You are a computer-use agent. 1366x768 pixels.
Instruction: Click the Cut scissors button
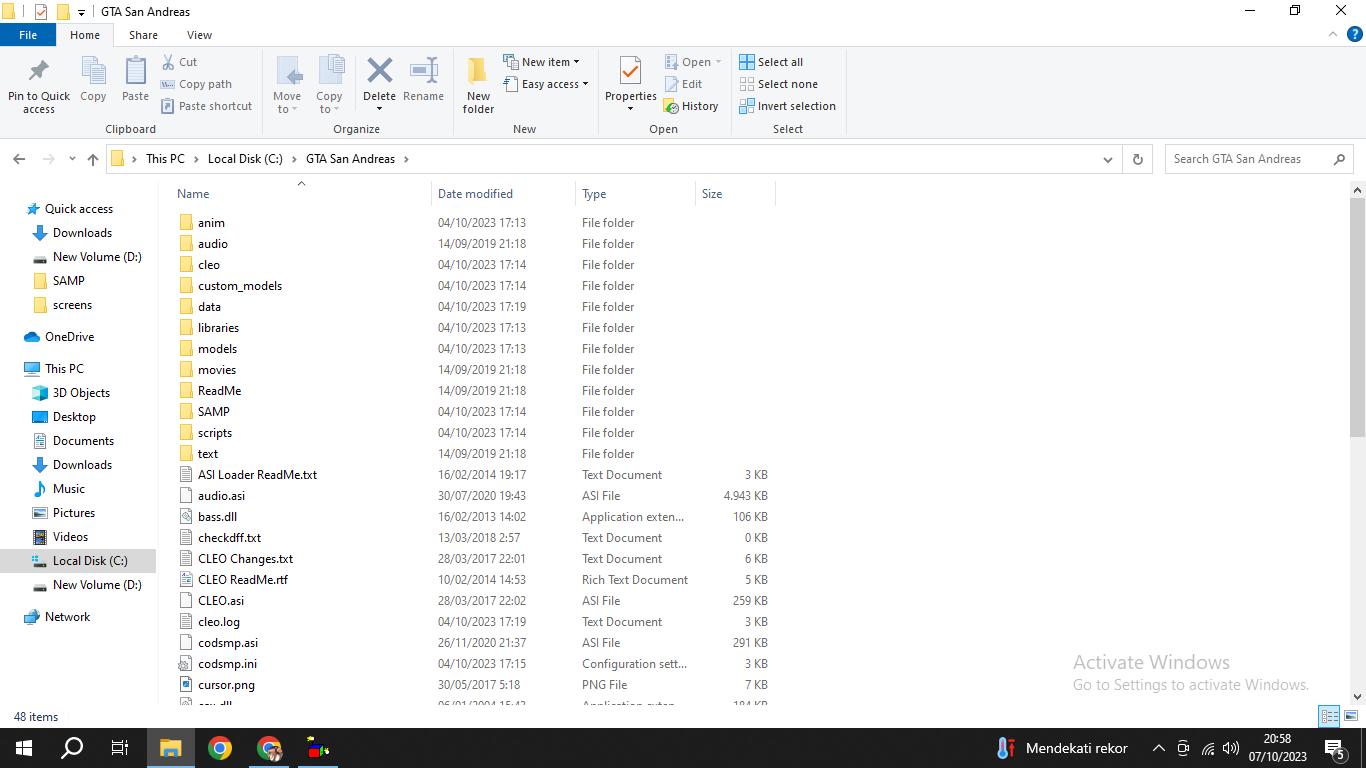tap(179, 62)
